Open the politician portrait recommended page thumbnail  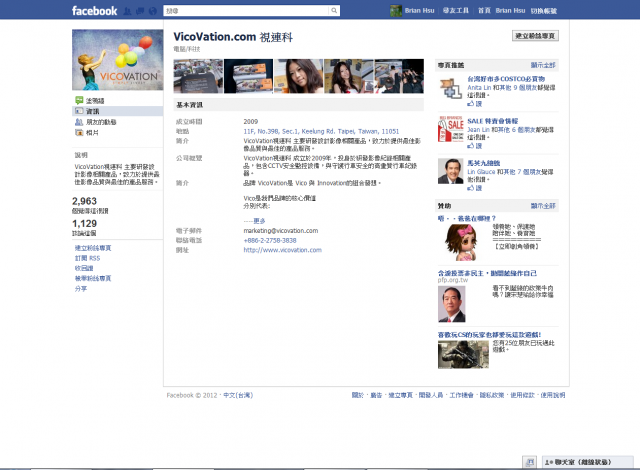click(x=451, y=171)
